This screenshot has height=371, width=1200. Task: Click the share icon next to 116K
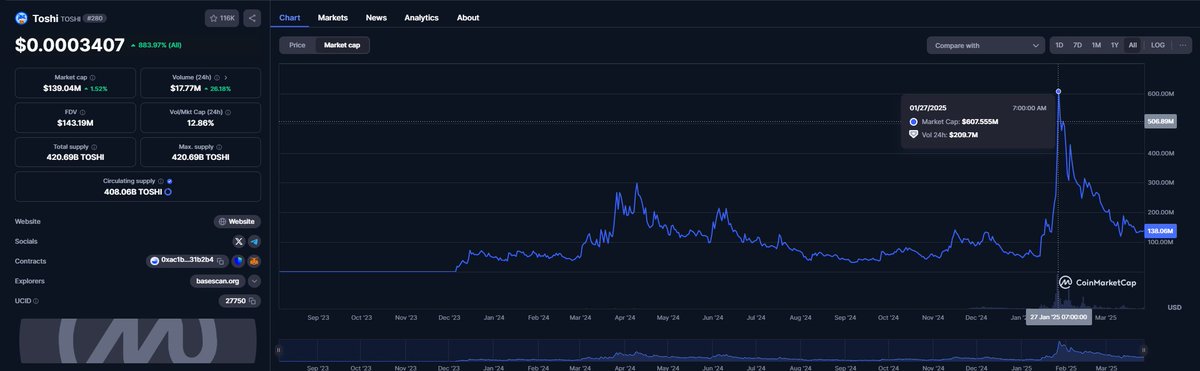tap(252, 18)
